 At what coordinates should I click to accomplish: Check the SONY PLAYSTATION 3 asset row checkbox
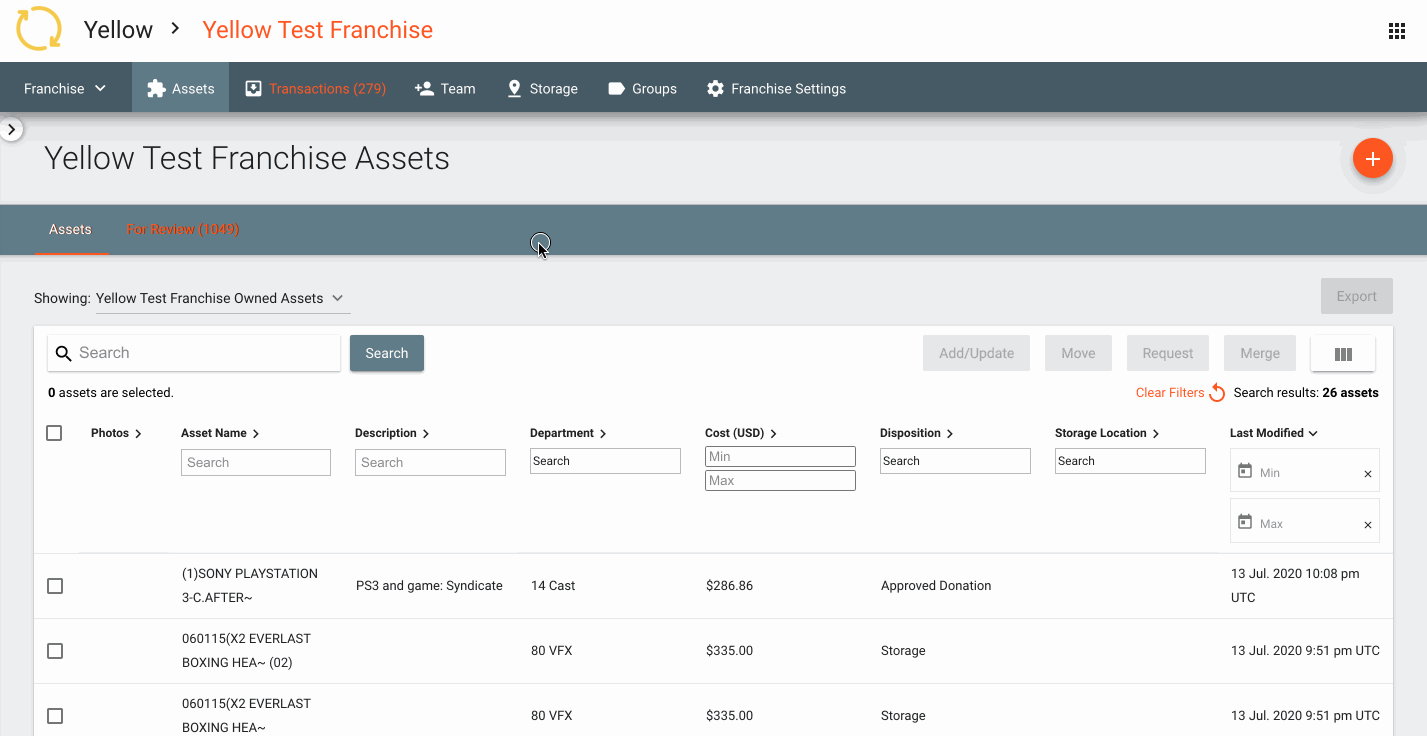(54, 586)
